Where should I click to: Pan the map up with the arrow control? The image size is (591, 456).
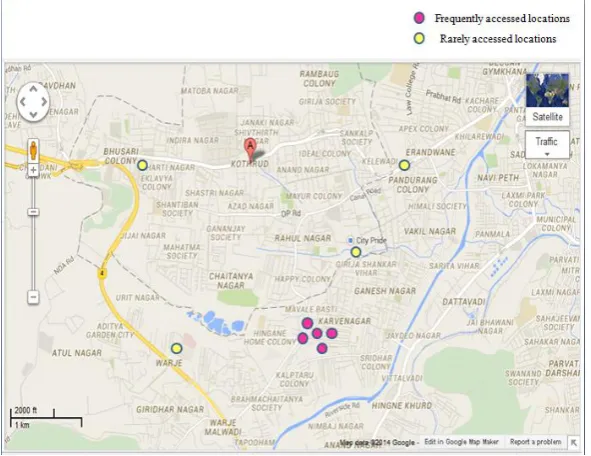tap(33, 89)
